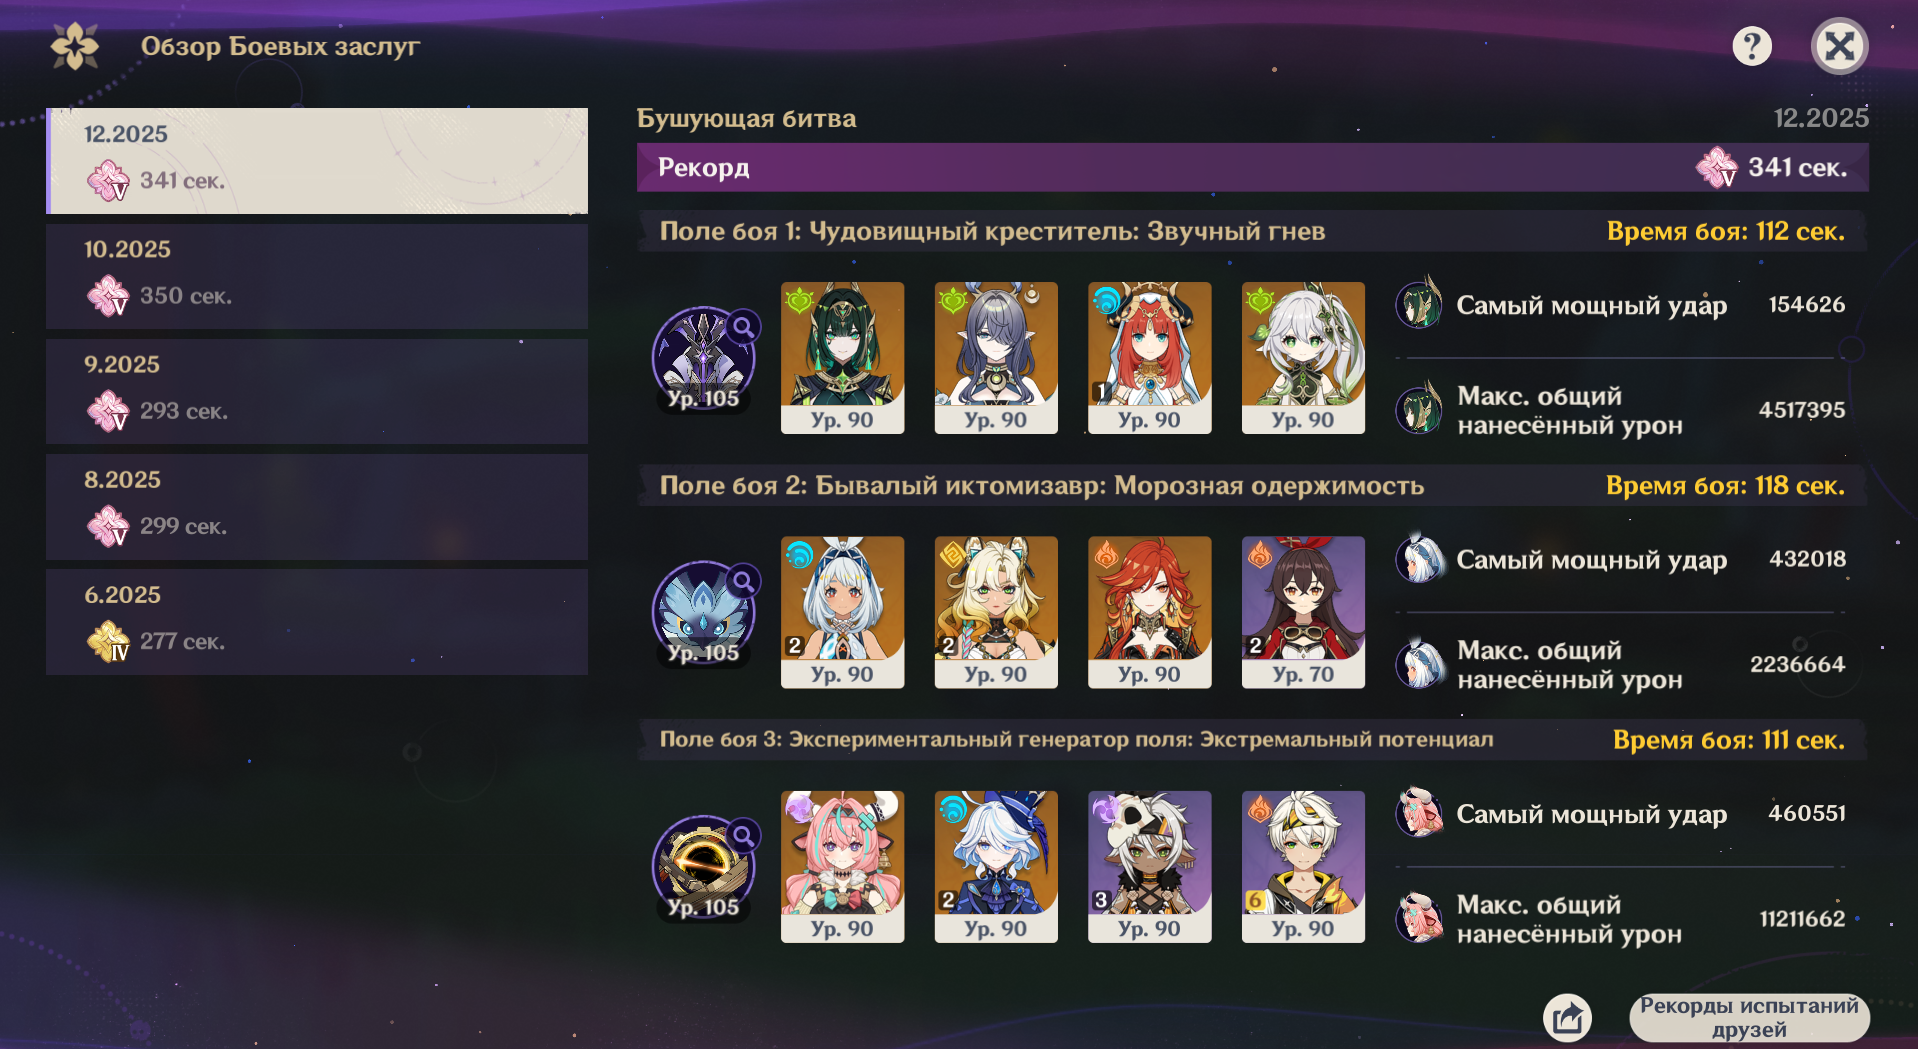Open the 8.2025 record with 299 сек.
The height and width of the screenshot is (1049, 1918).
click(x=317, y=507)
